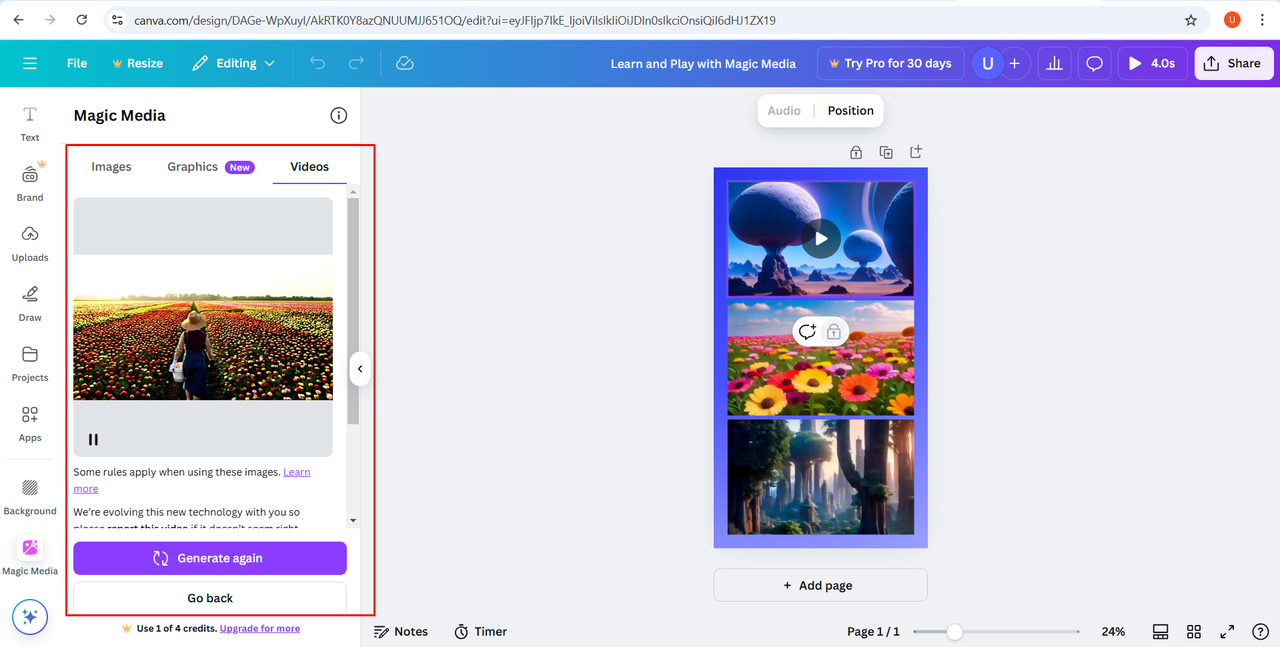Click Try Pro for 30 days
The width and height of the screenshot is (1280, 647).
tap(890, 63)
